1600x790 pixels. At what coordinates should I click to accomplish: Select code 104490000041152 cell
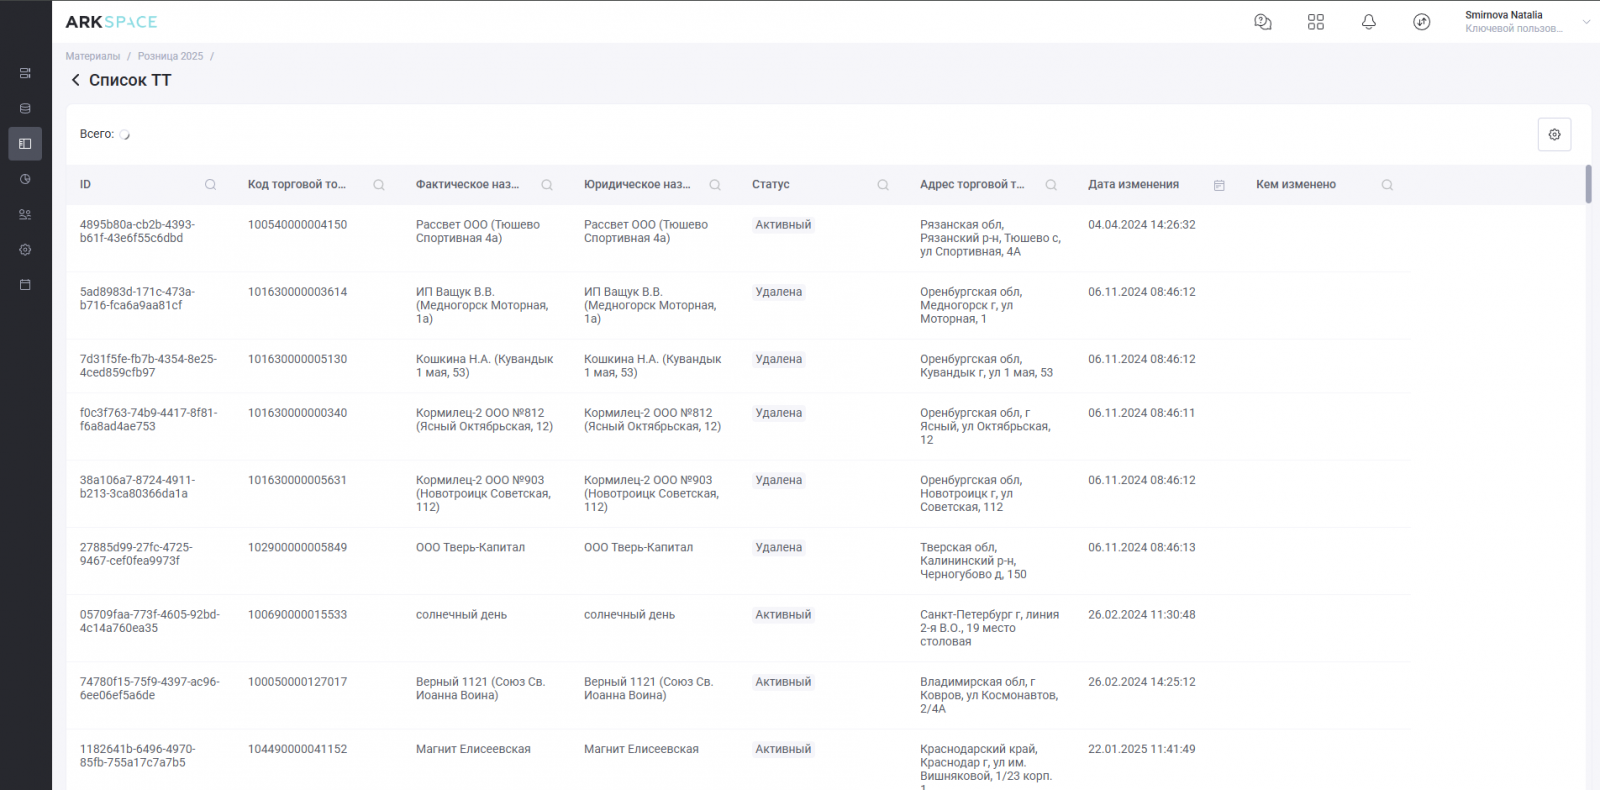point(297,749)
